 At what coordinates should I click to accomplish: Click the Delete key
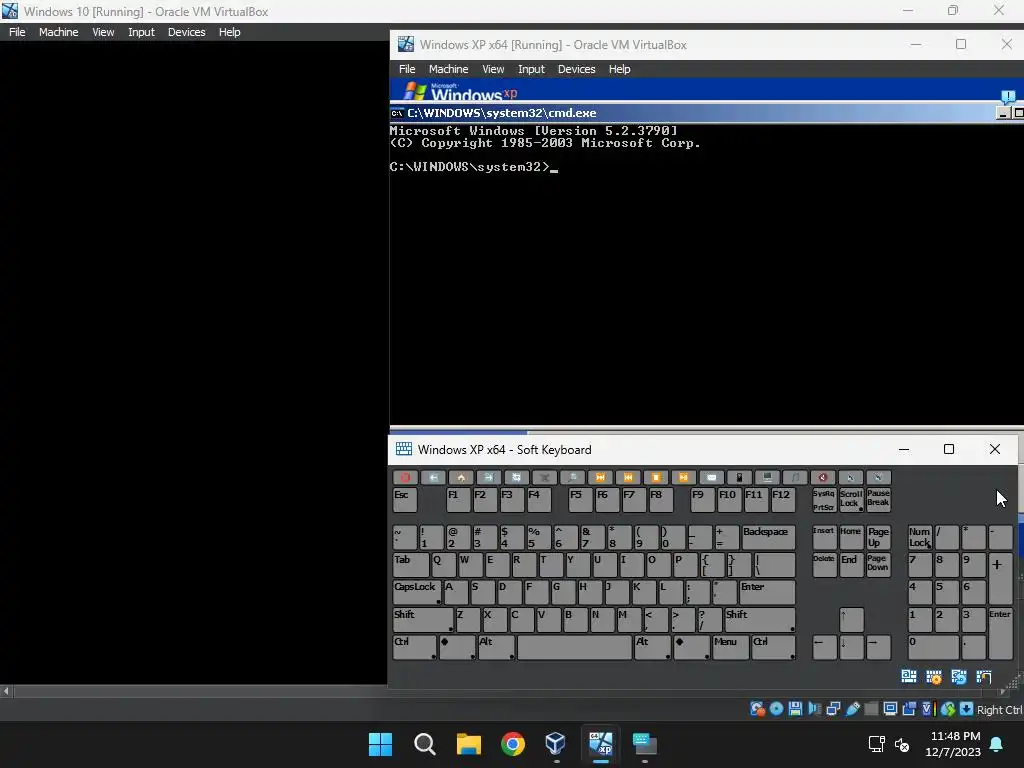click(824, 565)
